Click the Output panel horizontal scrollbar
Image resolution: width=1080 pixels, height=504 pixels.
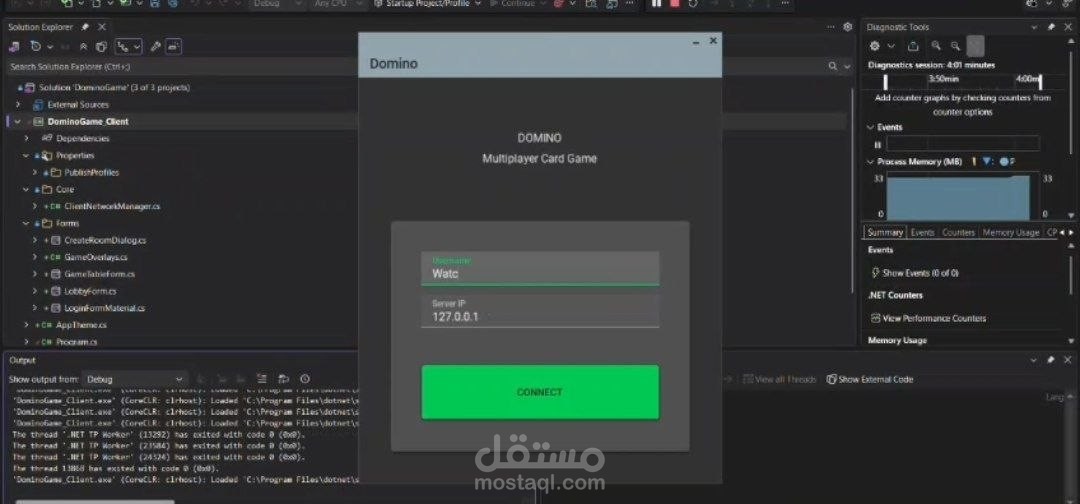point(95,501)
